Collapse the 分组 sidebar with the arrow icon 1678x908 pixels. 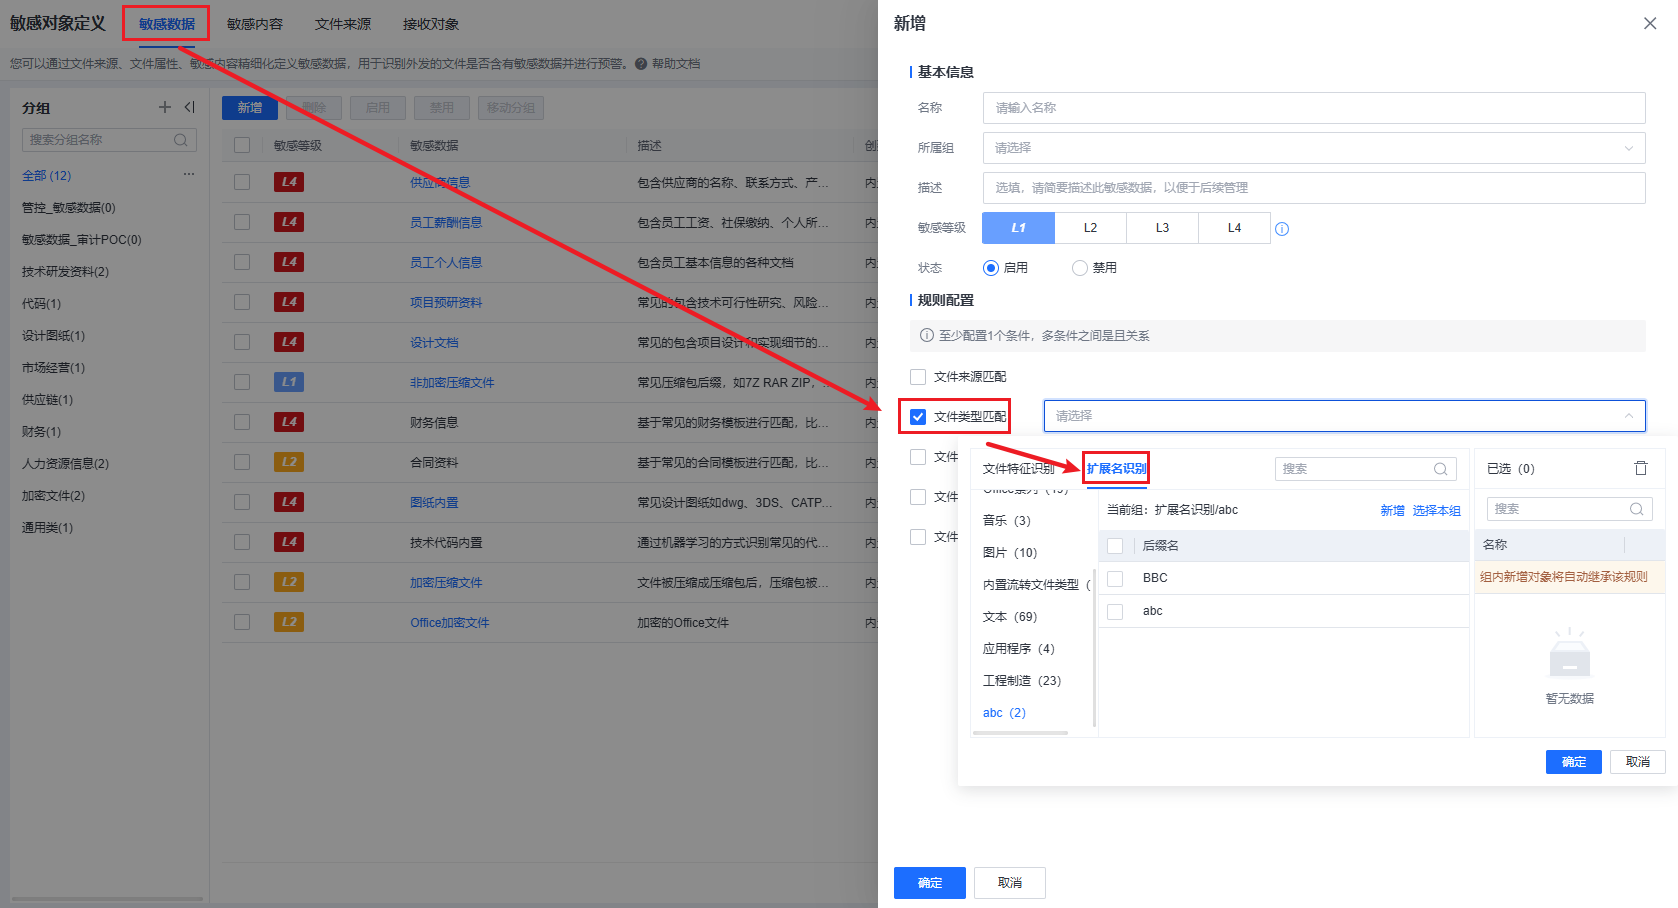tap(189, 107)
